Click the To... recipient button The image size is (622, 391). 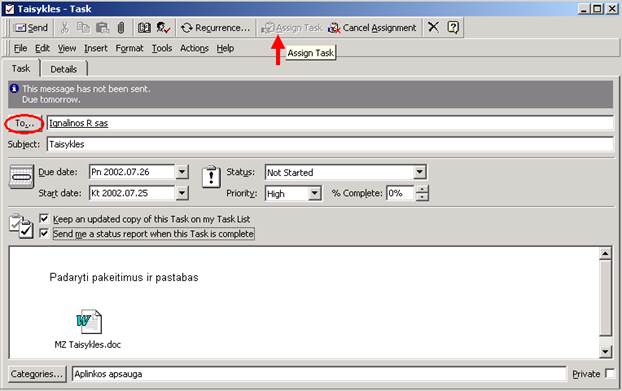[x=24, y=124]
